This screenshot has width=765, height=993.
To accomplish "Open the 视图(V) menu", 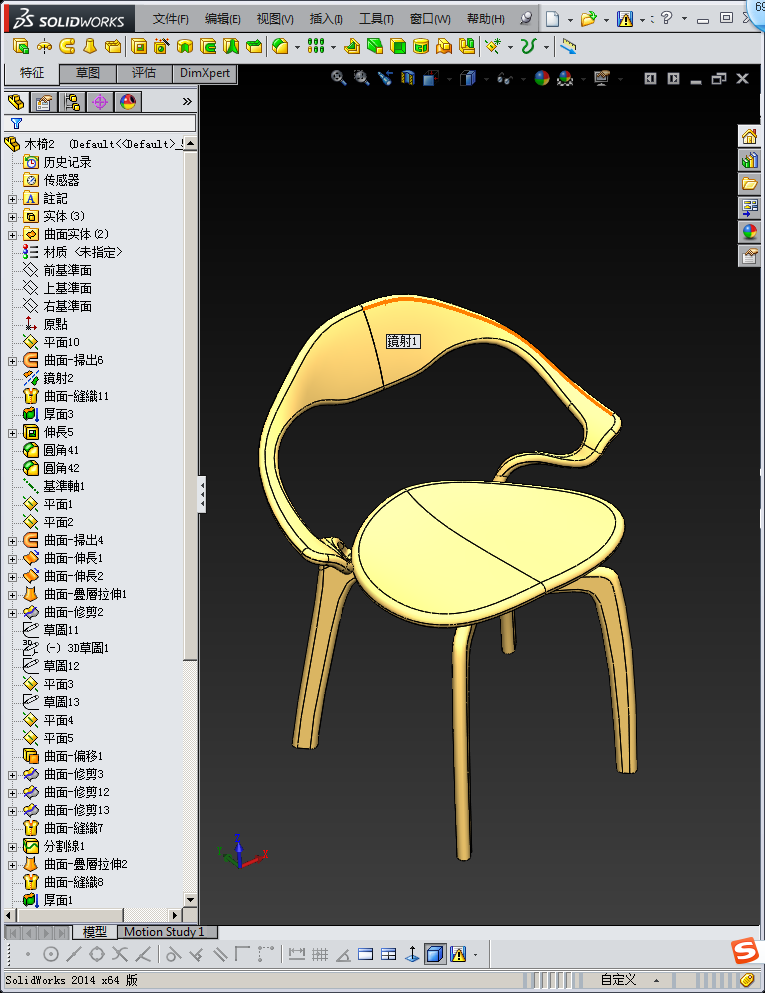I will tap(275, 19).
